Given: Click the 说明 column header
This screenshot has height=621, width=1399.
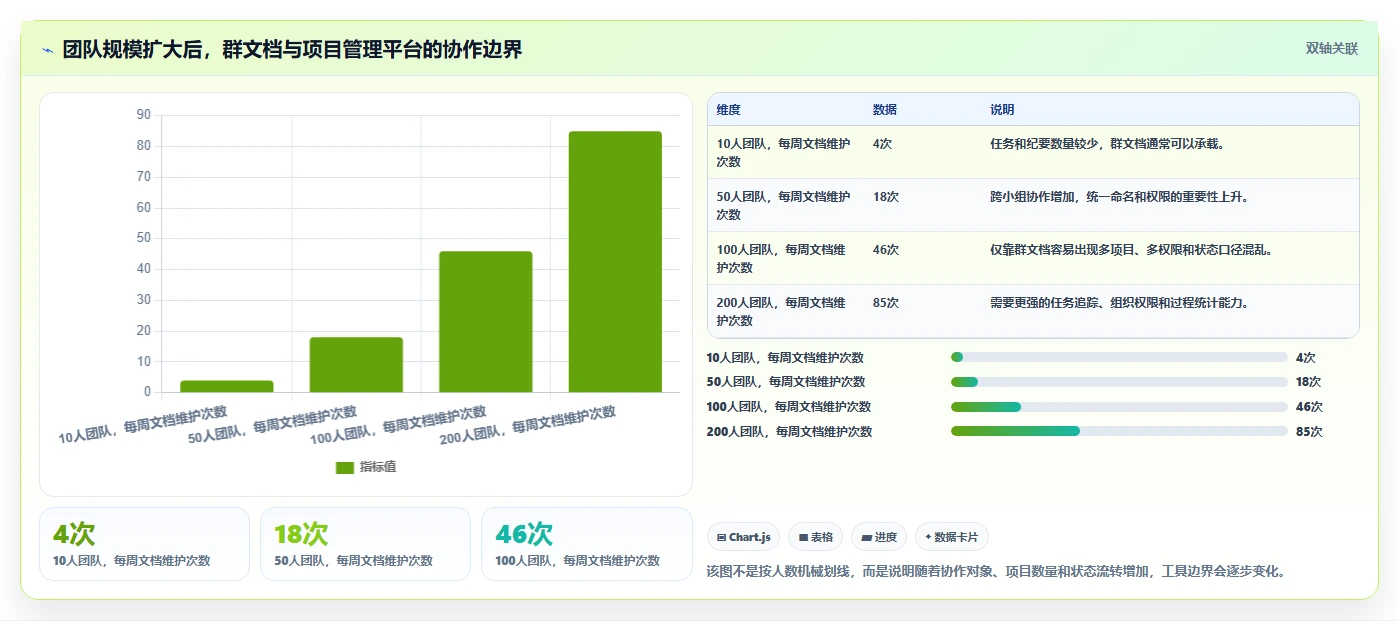Looking at the screenshot, I should pyautogui.click(x=1002, y=109).
